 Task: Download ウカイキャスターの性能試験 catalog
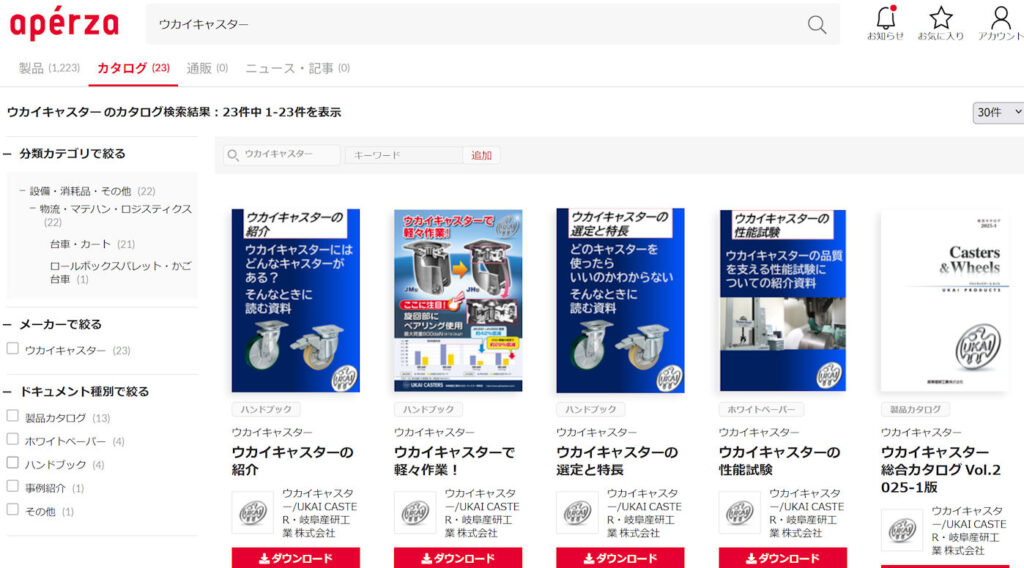782,558
